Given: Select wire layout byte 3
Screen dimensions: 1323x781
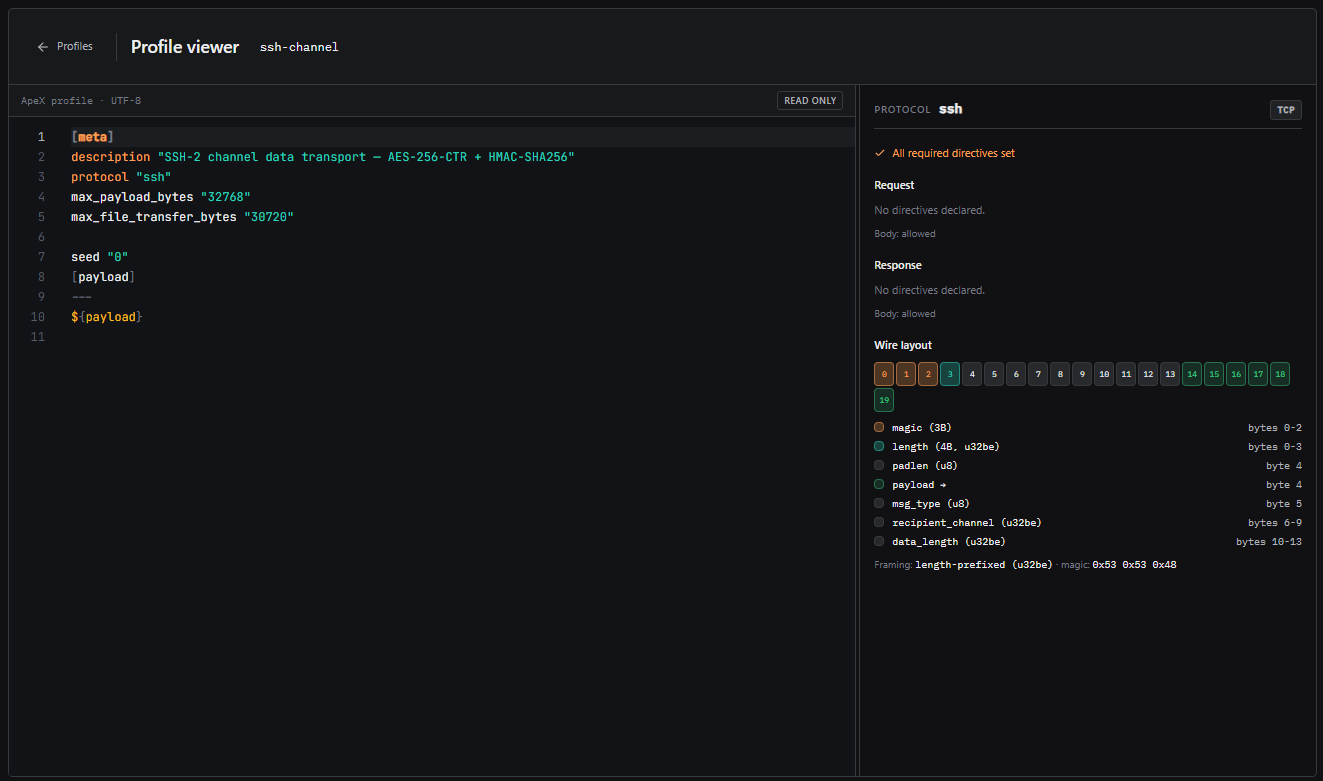Looking at the screenshot, I should 950,374.
